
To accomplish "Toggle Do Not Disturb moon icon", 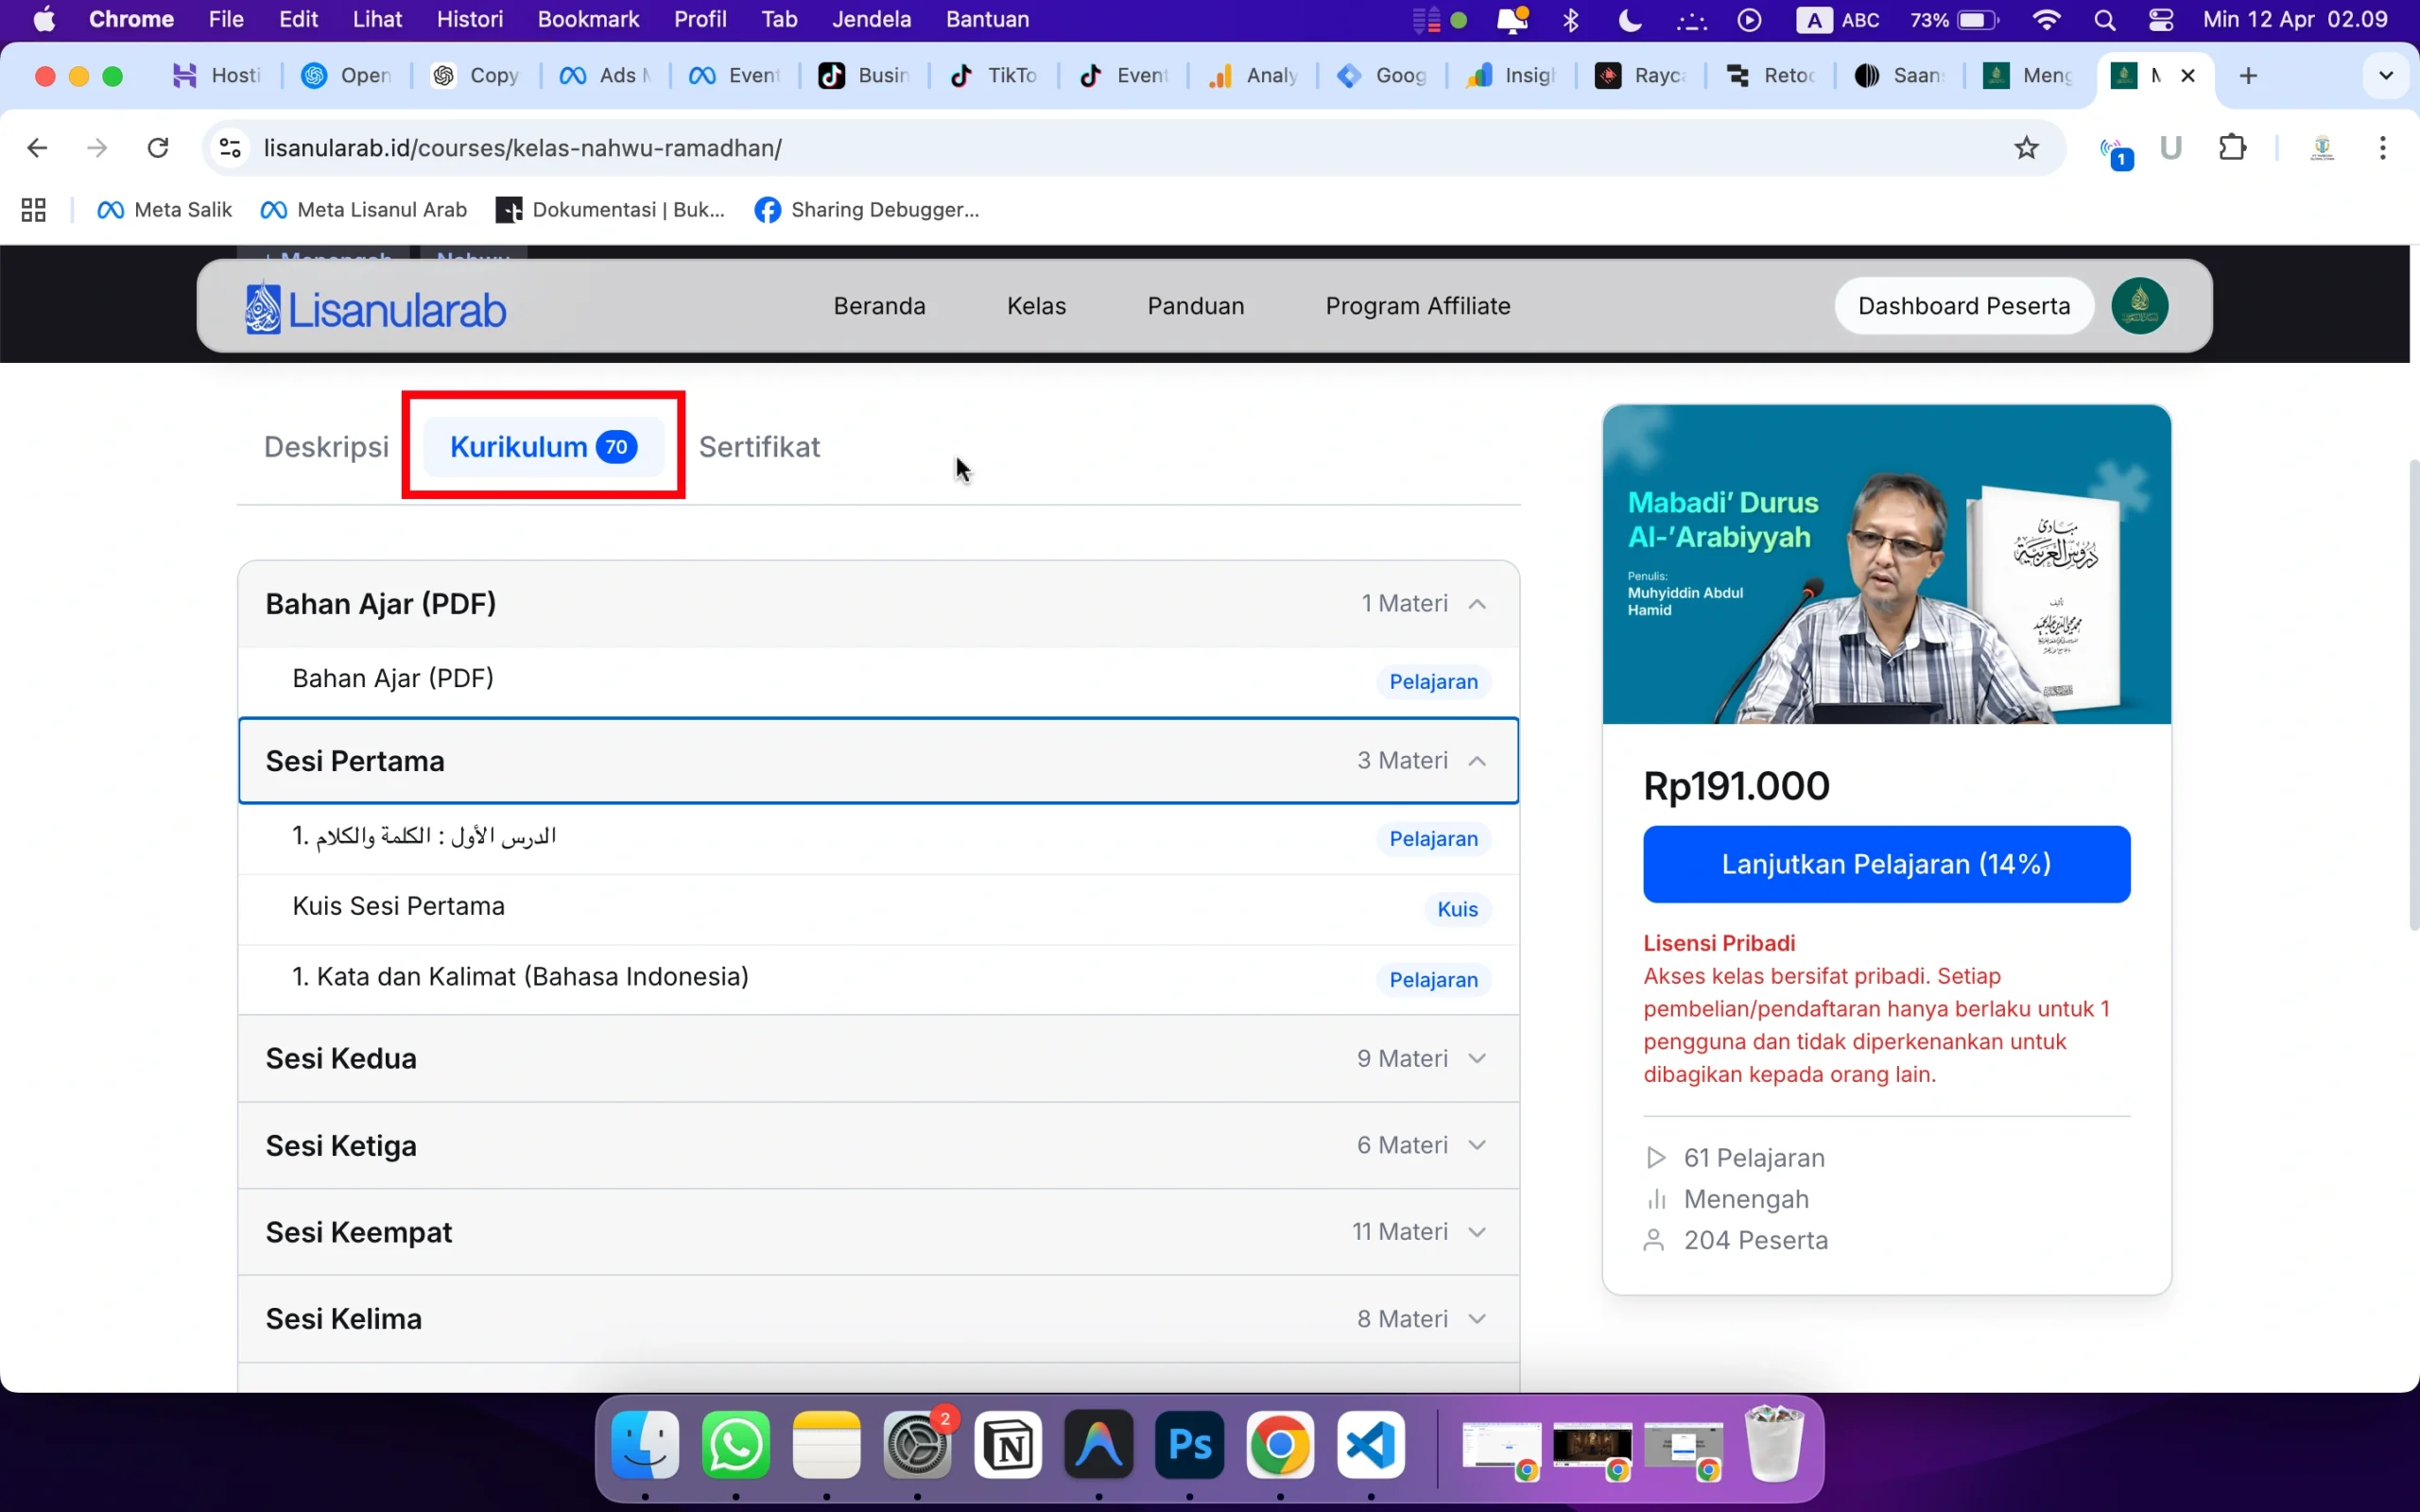I will tap(1630, 20).
